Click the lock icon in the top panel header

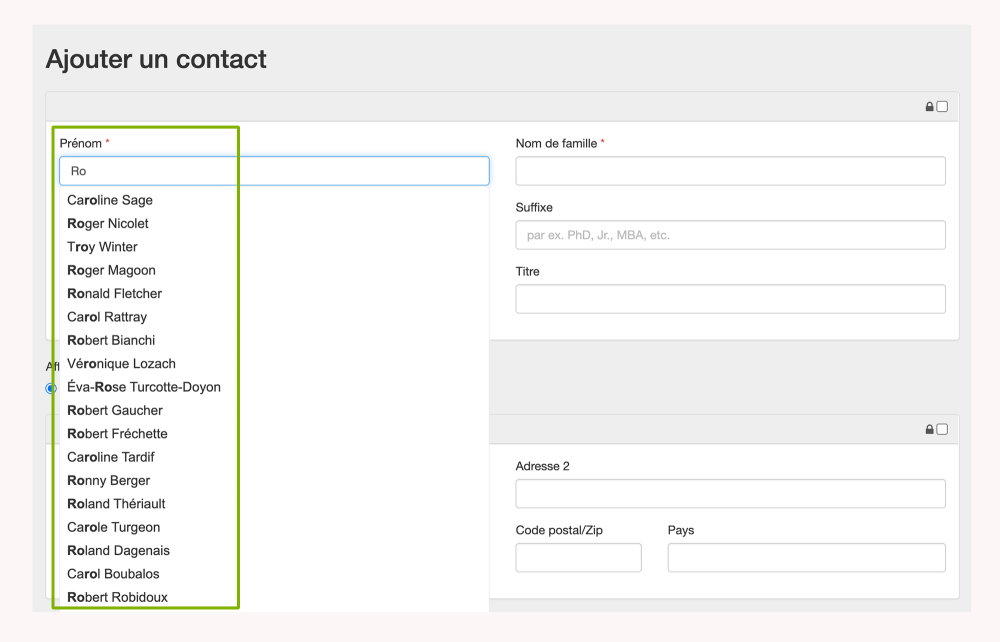(930, 107)
